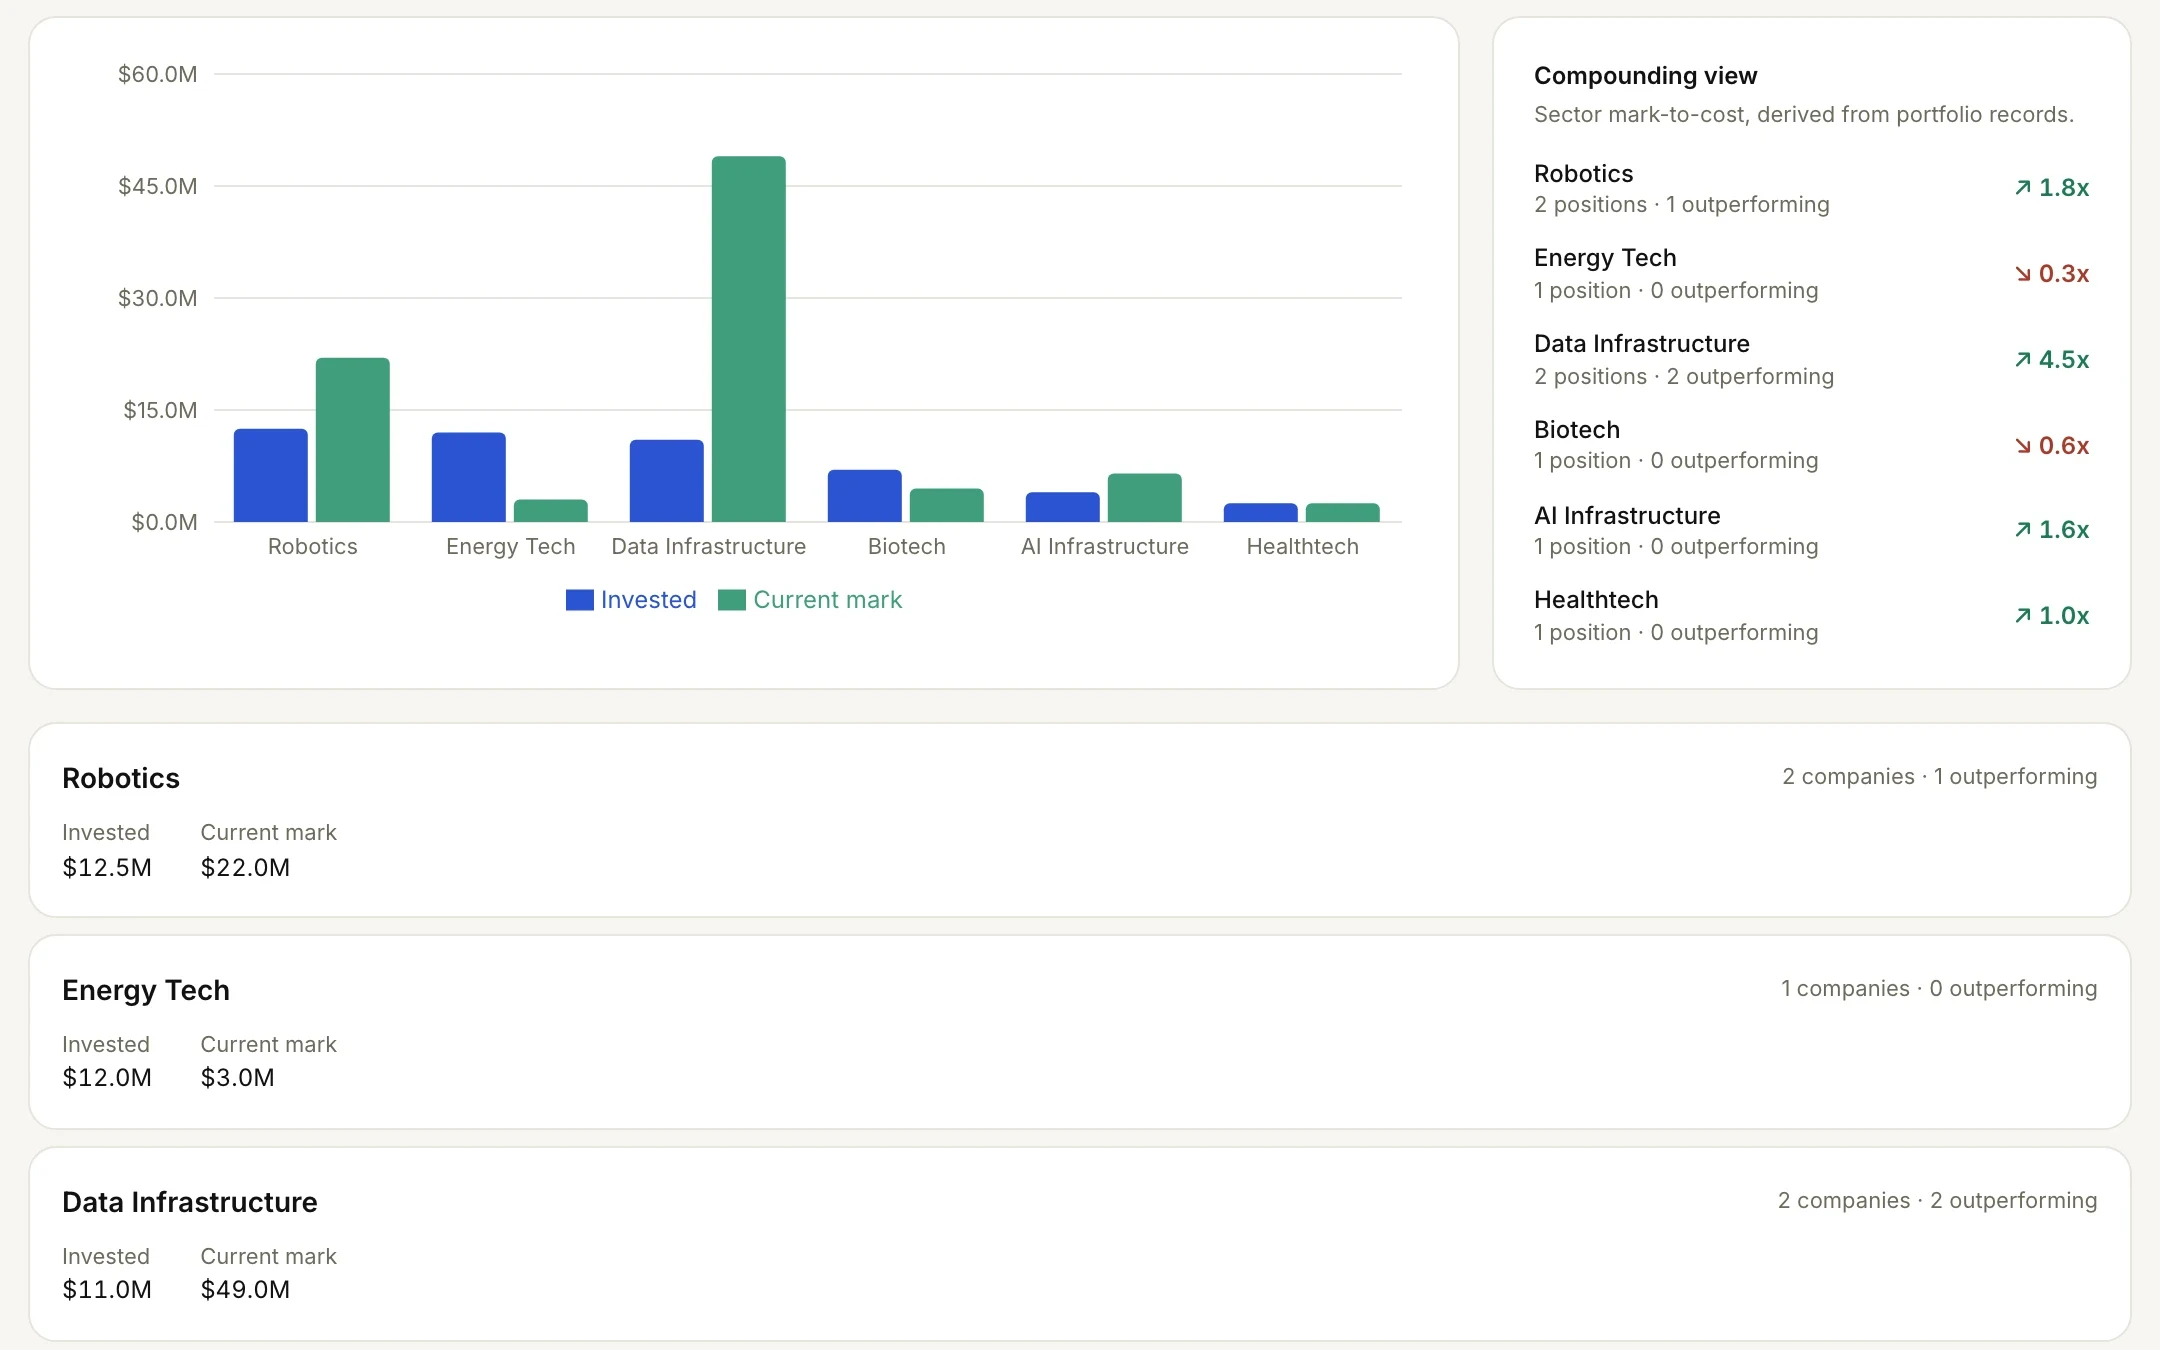Viewport: 2160px width, 1350px height.
Task: Click the green Current mark legend swatch
Action: coord(732,600)
